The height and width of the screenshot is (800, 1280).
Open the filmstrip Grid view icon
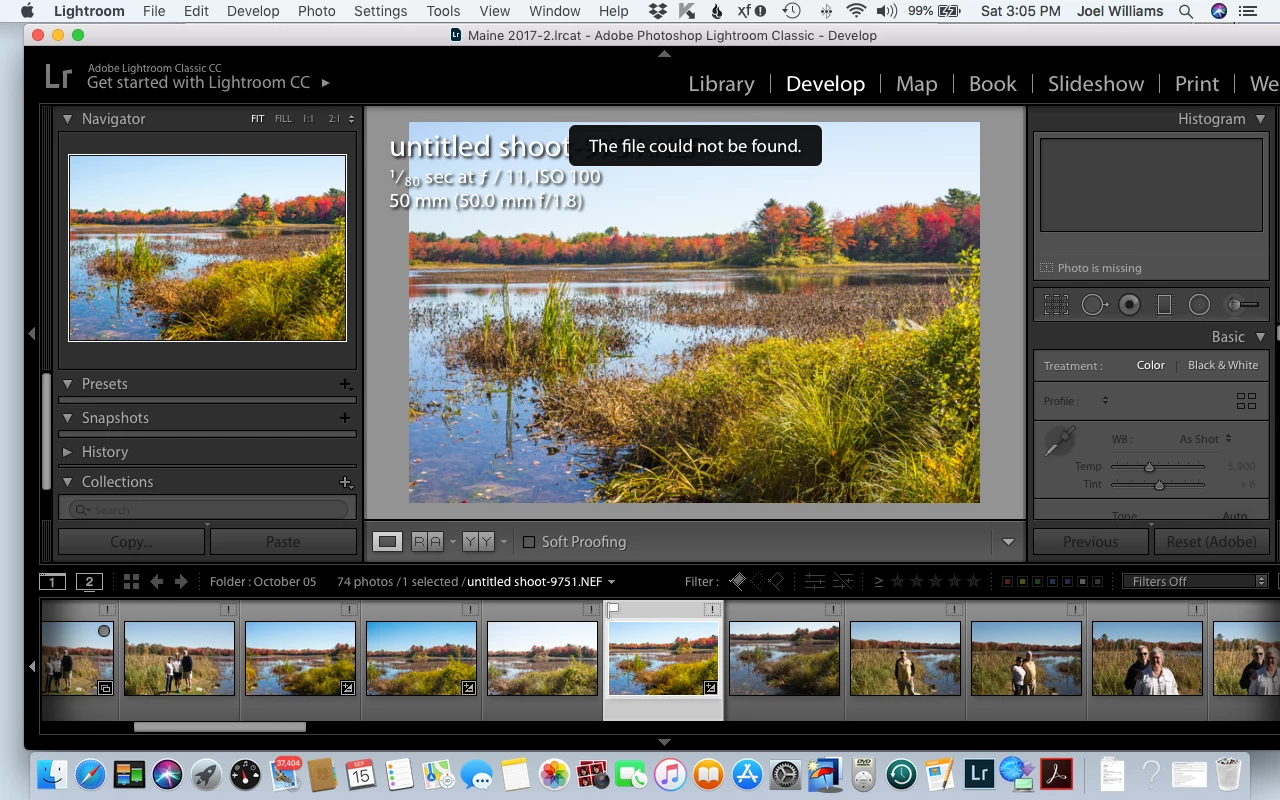[131, 581]
